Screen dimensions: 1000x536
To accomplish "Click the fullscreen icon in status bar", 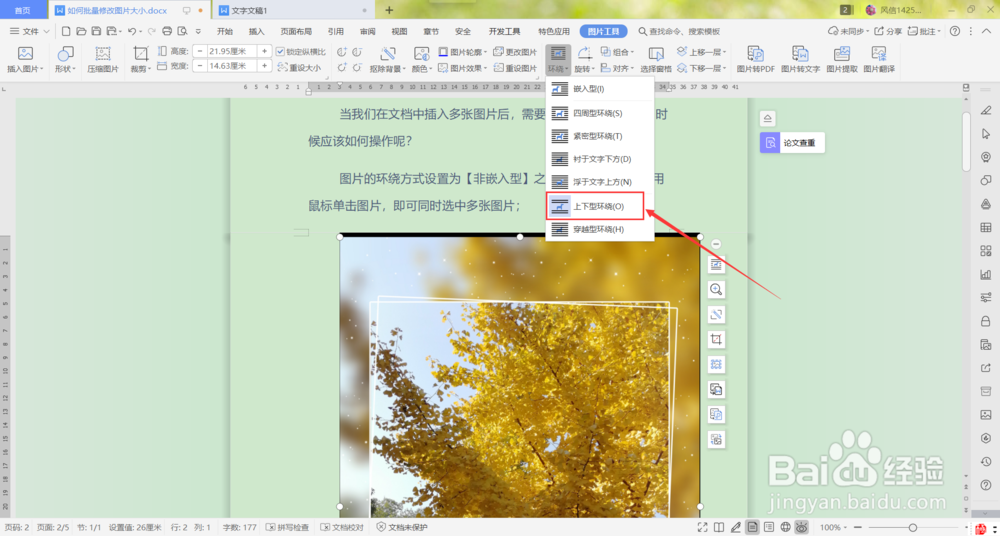I will pos(703,527).
